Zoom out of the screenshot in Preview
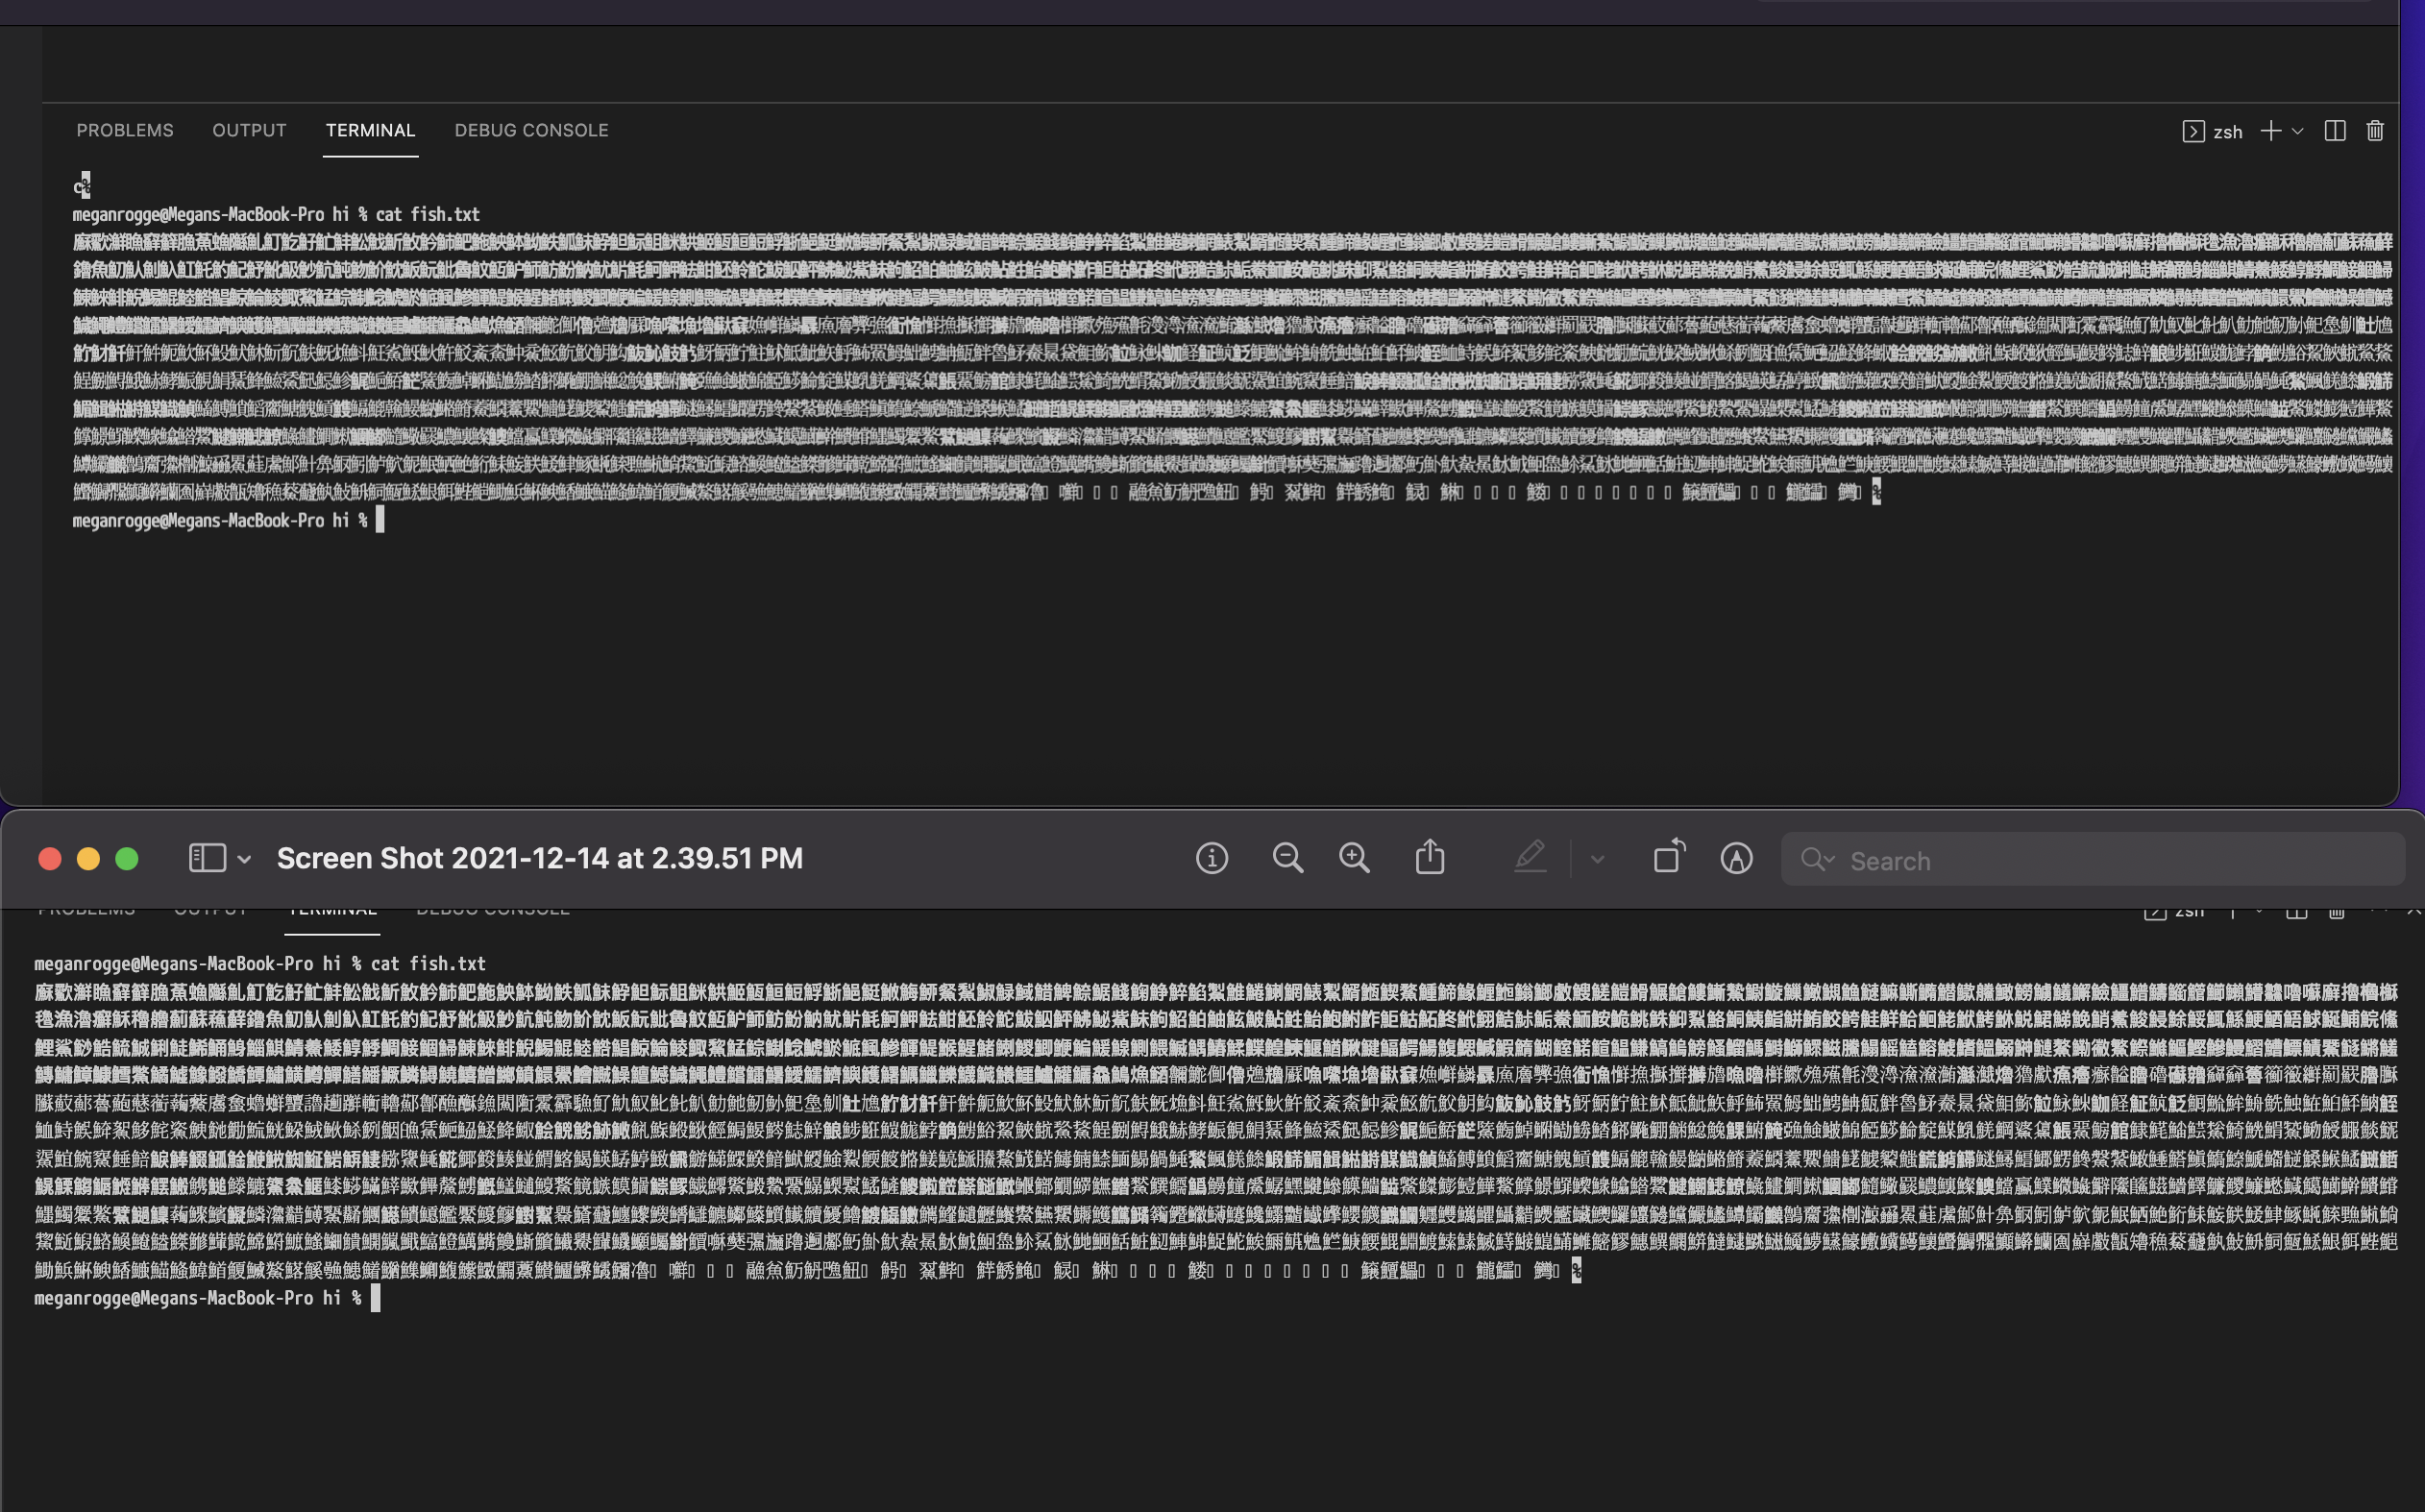 pyautogui.click(x=1288, y=858)
